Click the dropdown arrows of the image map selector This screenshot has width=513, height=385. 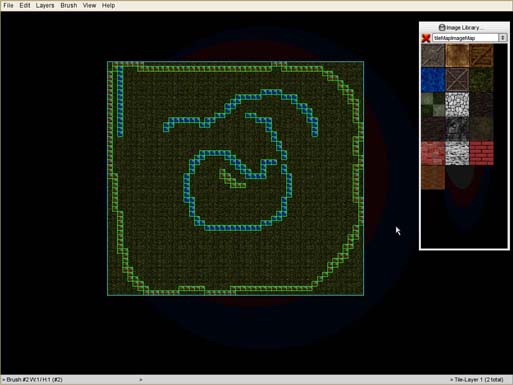503,38
